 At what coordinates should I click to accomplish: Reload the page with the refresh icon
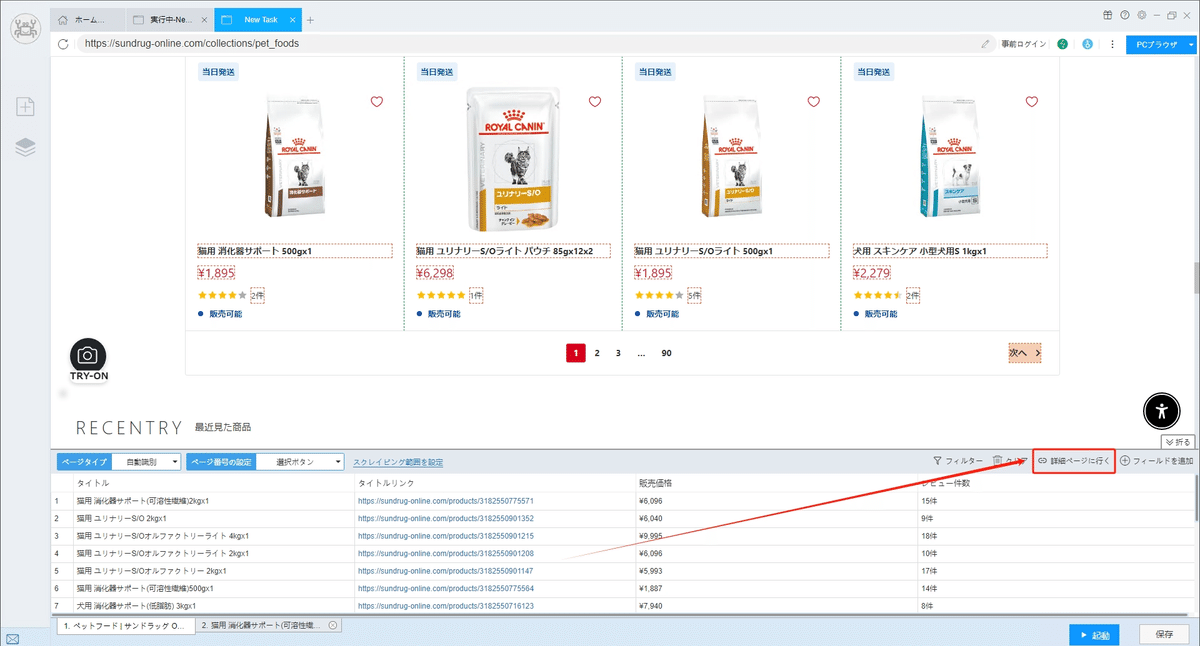pyautogui.click(x=64, y=44)
